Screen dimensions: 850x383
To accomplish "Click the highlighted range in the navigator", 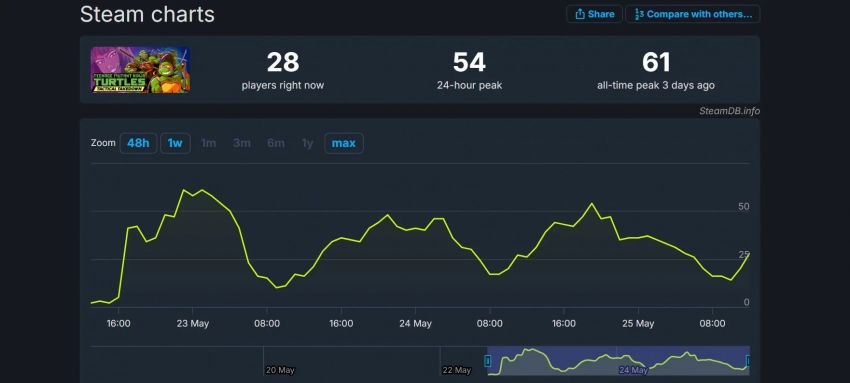I will (x=619, y=361).
